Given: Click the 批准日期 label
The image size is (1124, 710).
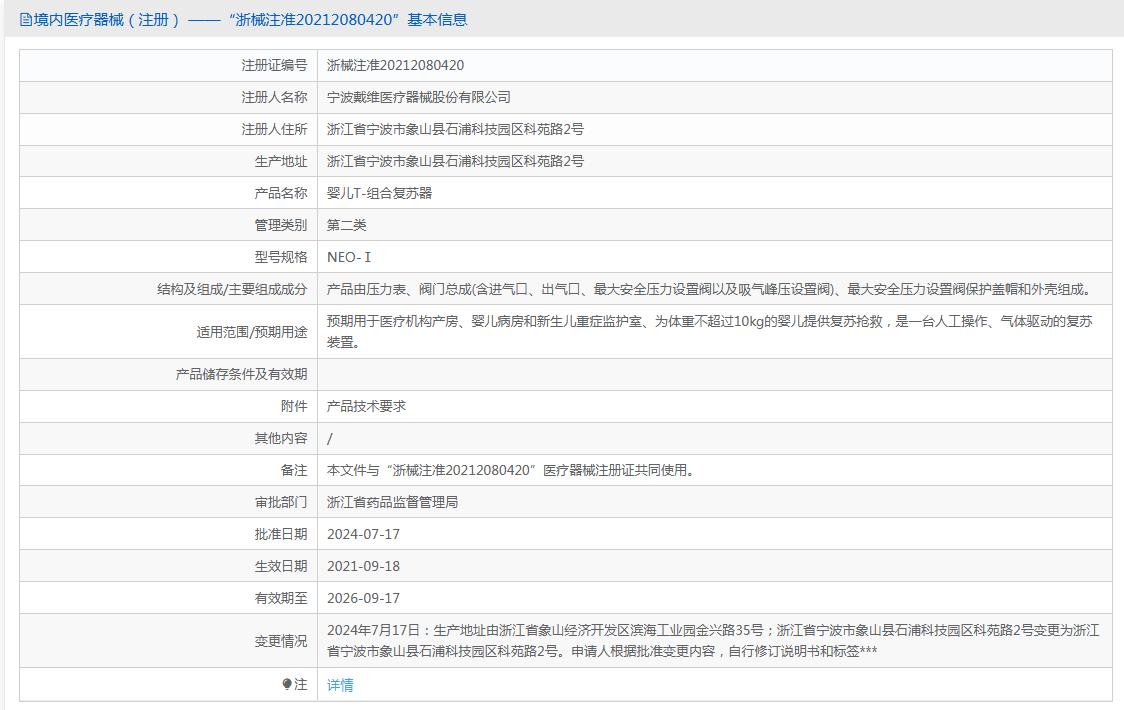Looking at the screenshot, I should 281,534.
